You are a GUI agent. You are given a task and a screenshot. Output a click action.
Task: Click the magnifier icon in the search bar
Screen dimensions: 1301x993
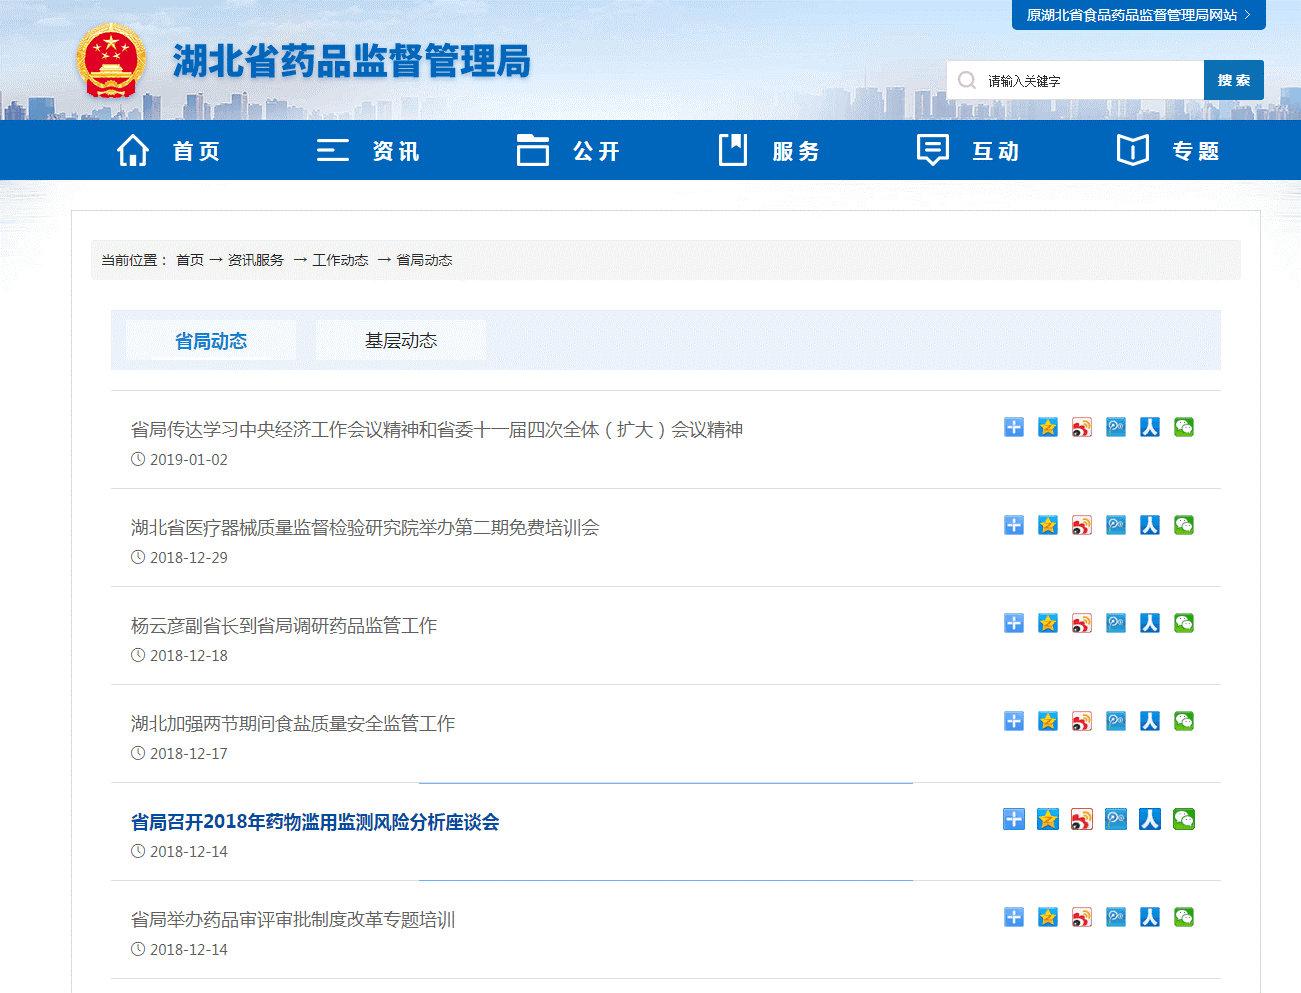point(966,79)
